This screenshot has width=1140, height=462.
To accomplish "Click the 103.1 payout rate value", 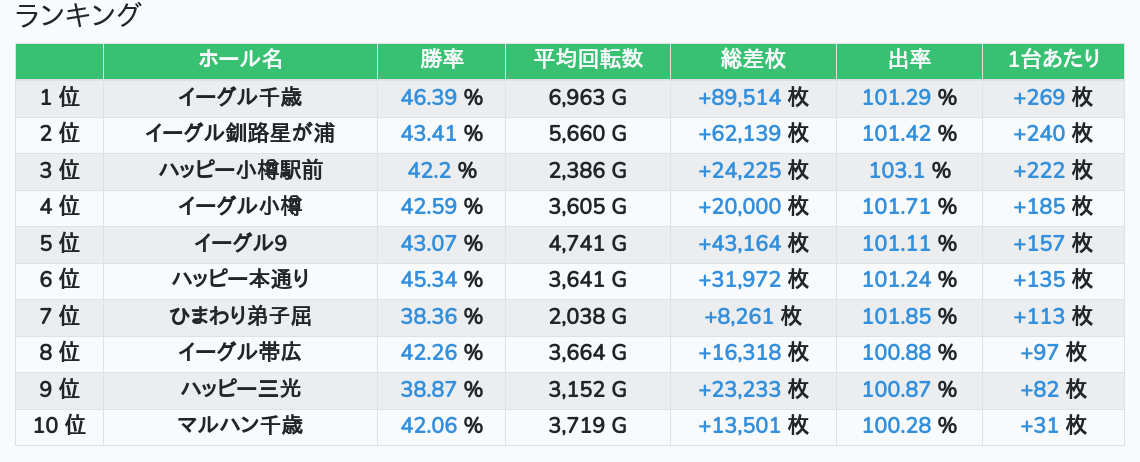I will point(896,170).
